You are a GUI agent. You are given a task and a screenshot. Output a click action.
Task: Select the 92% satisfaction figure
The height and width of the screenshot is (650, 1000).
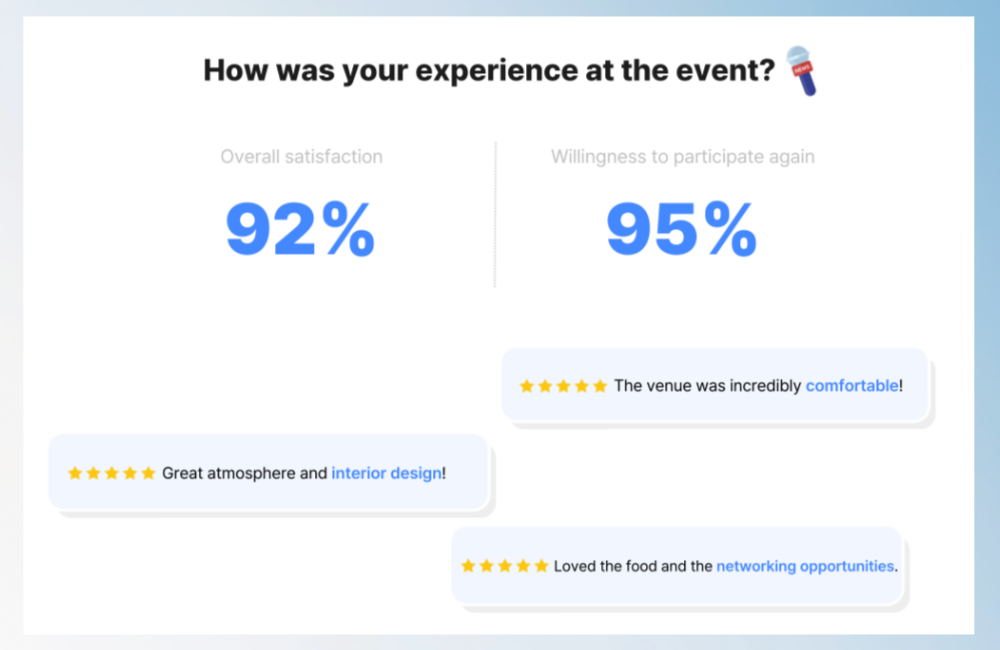pos(300,230)
